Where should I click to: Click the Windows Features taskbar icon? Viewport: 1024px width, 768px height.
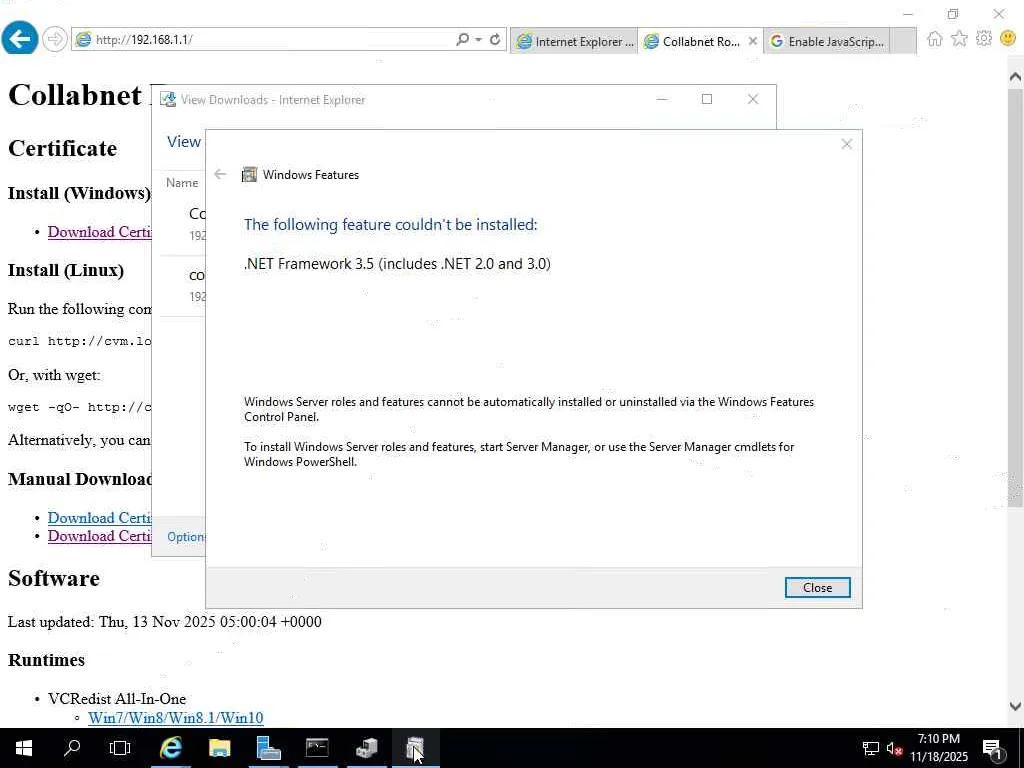415,748
